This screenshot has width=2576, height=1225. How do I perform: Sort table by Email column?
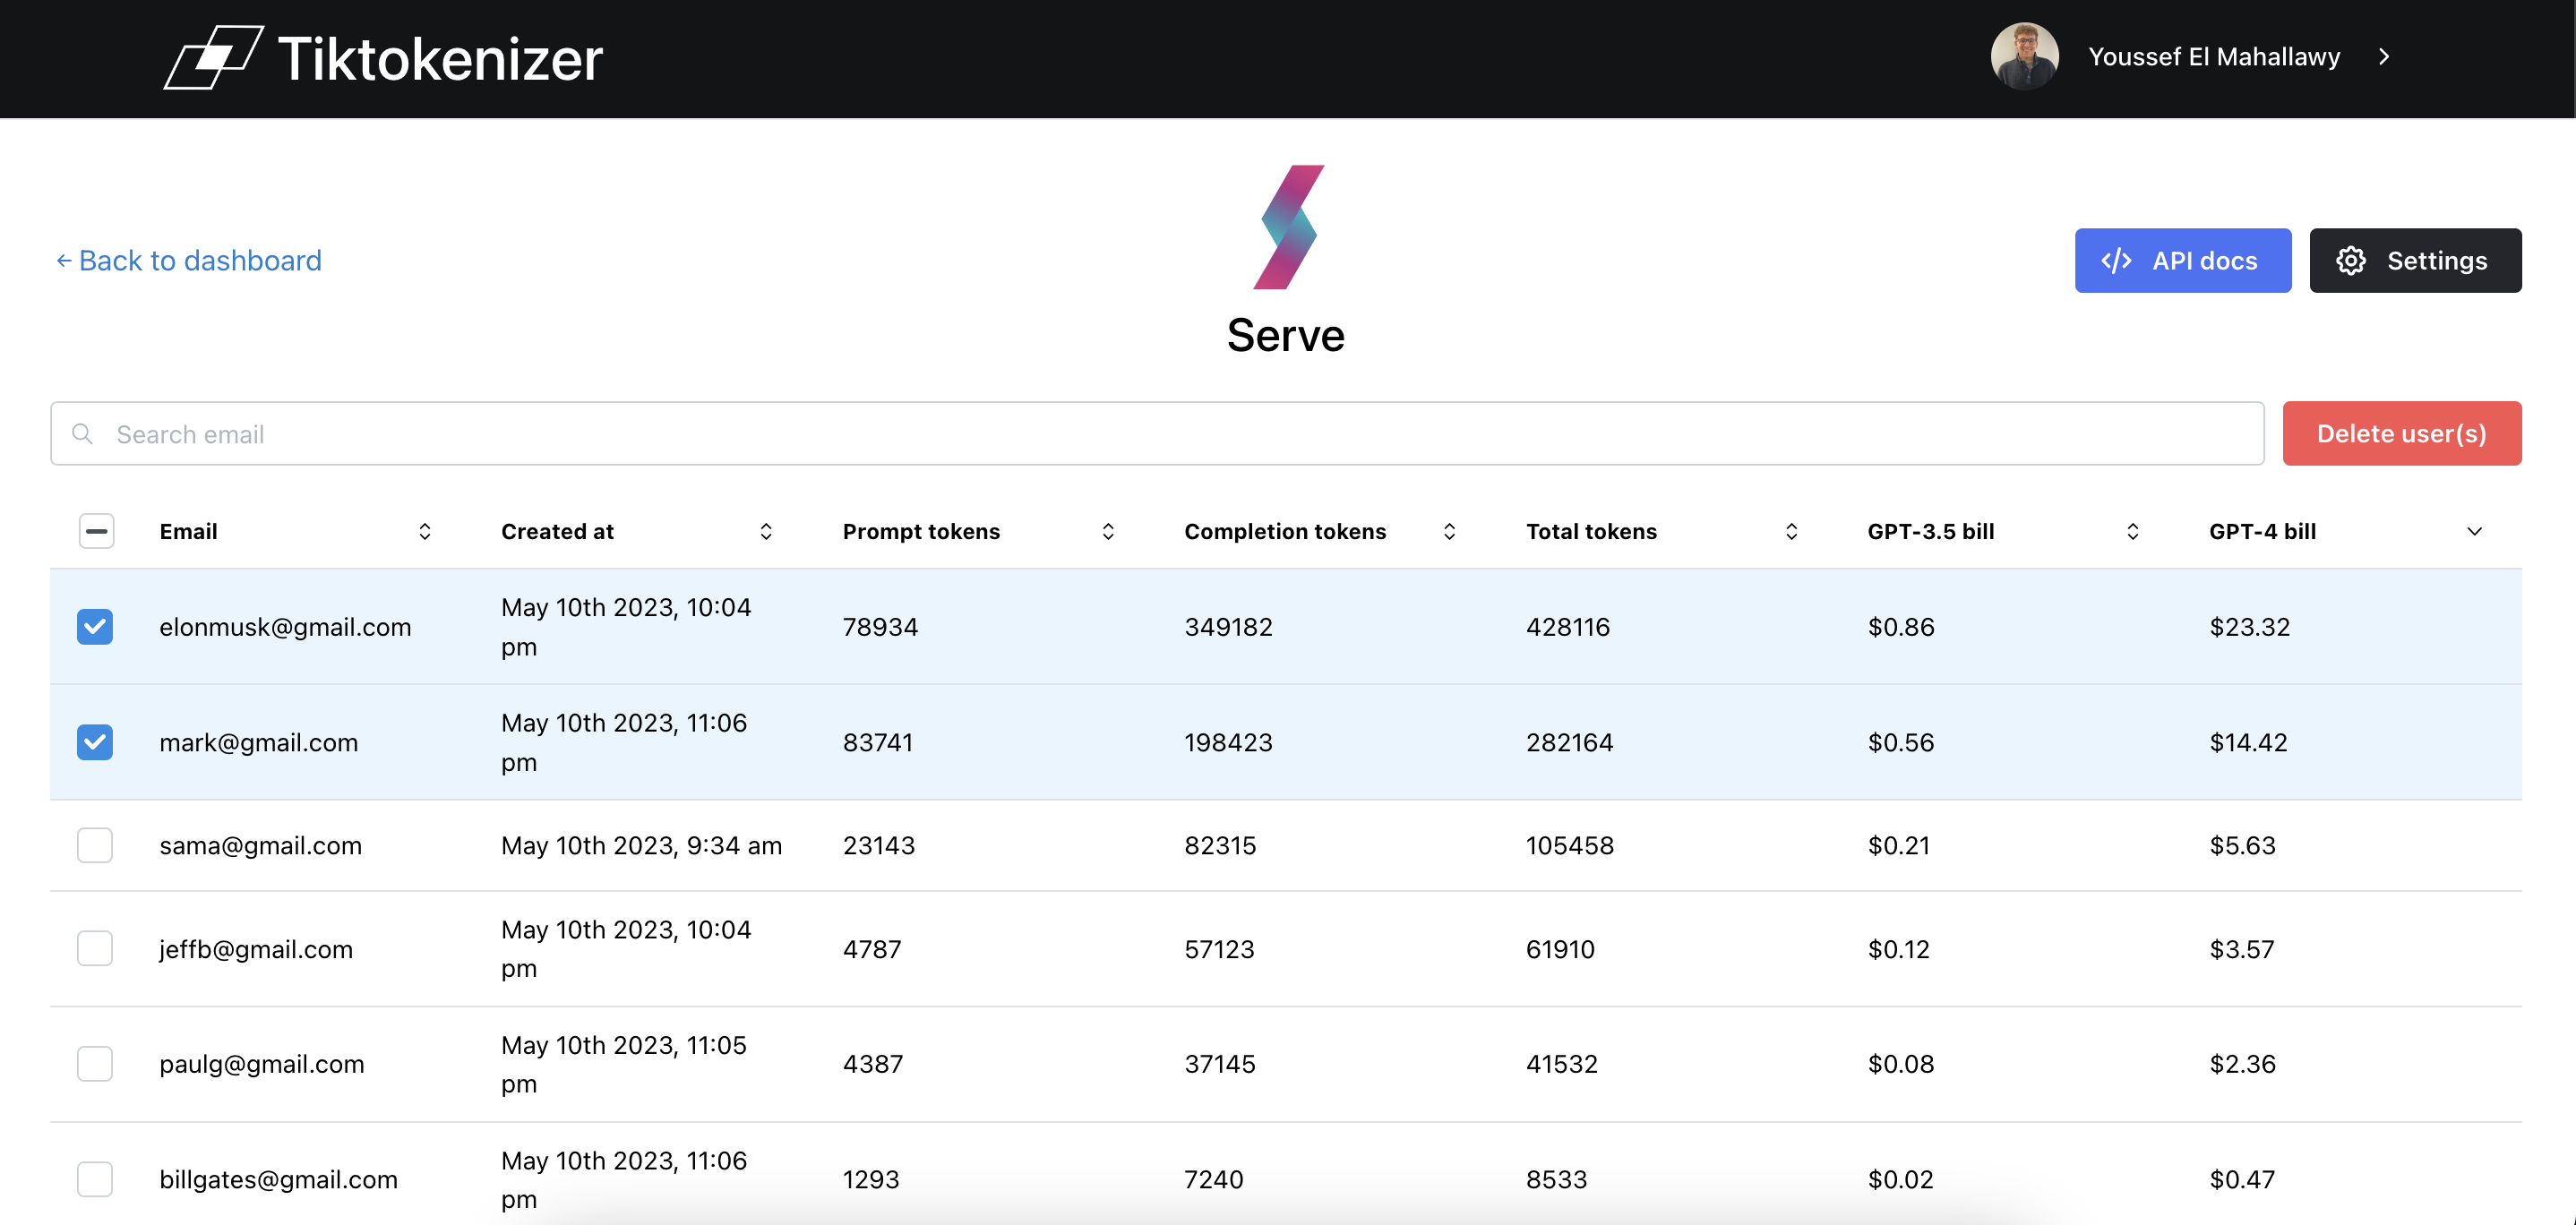pyautogui.click(x=424, y=531)
